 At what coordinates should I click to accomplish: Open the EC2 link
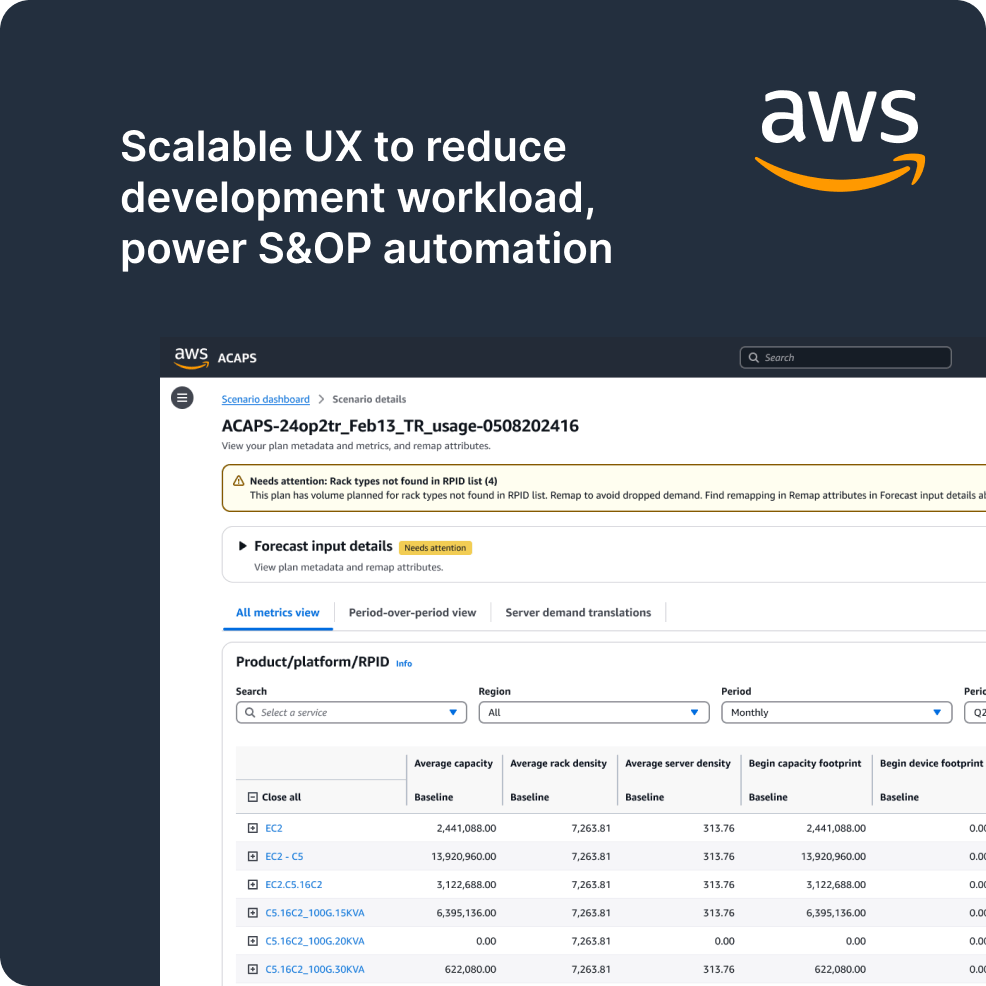(274, 828)
